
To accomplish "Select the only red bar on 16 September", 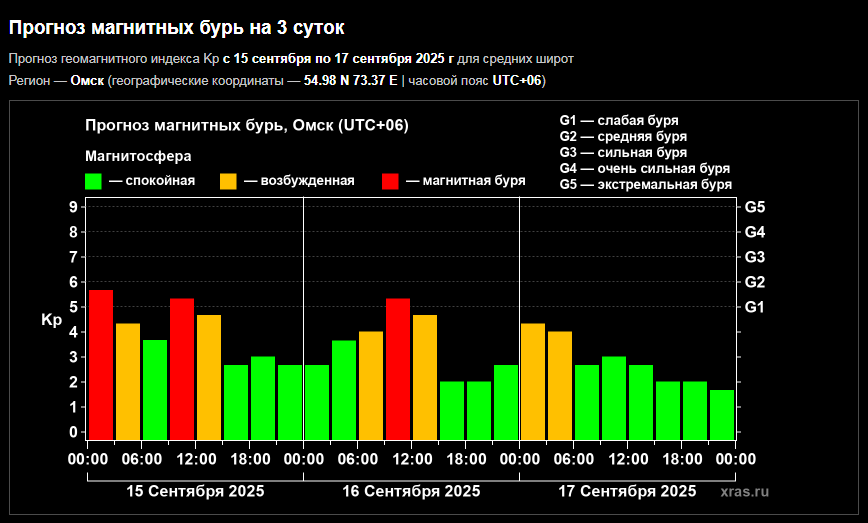I will (398, 368).
